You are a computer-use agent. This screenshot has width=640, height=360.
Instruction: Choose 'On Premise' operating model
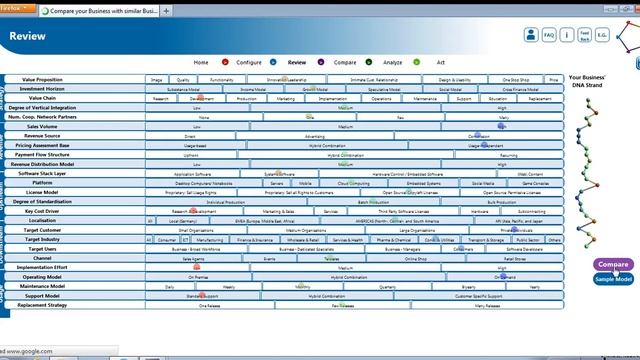(198, 278)
